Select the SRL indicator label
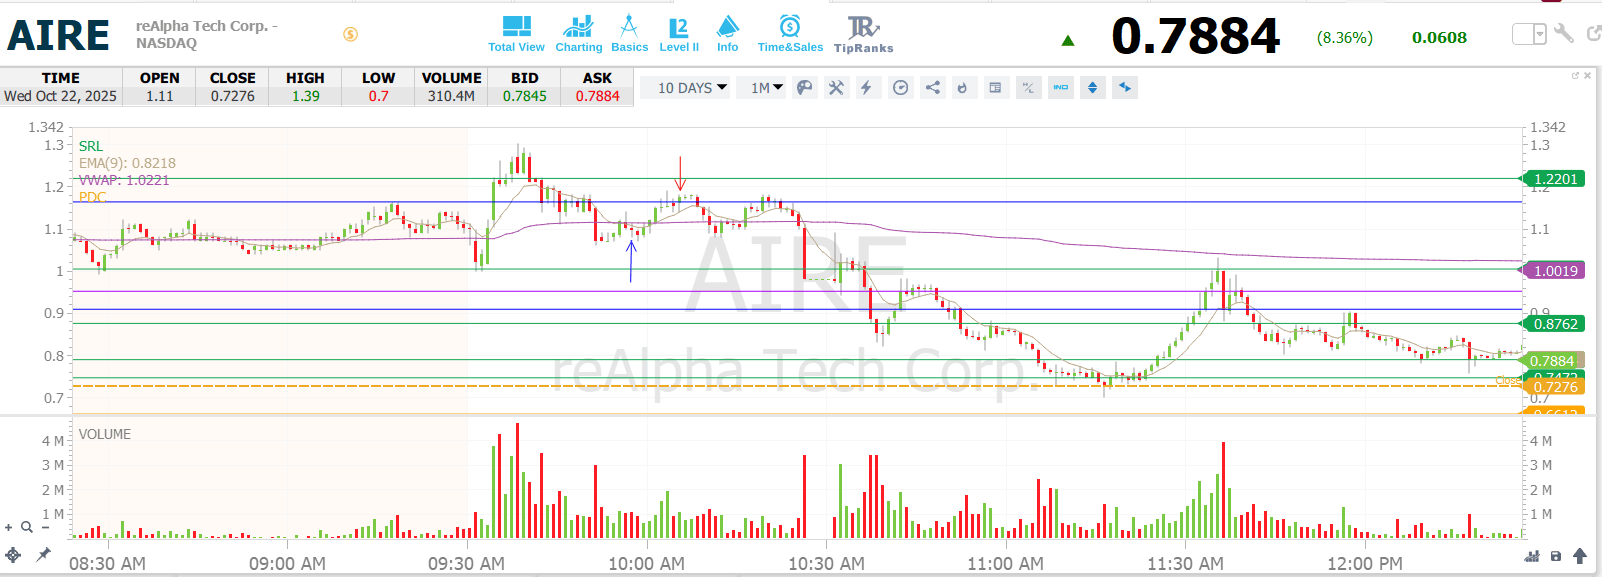The image size is (1602, 577). pos(91,146)
